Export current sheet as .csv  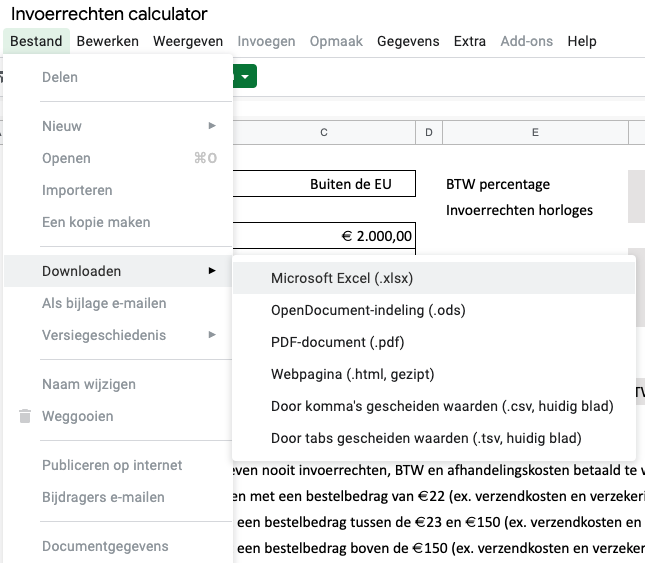coord(442,406)
